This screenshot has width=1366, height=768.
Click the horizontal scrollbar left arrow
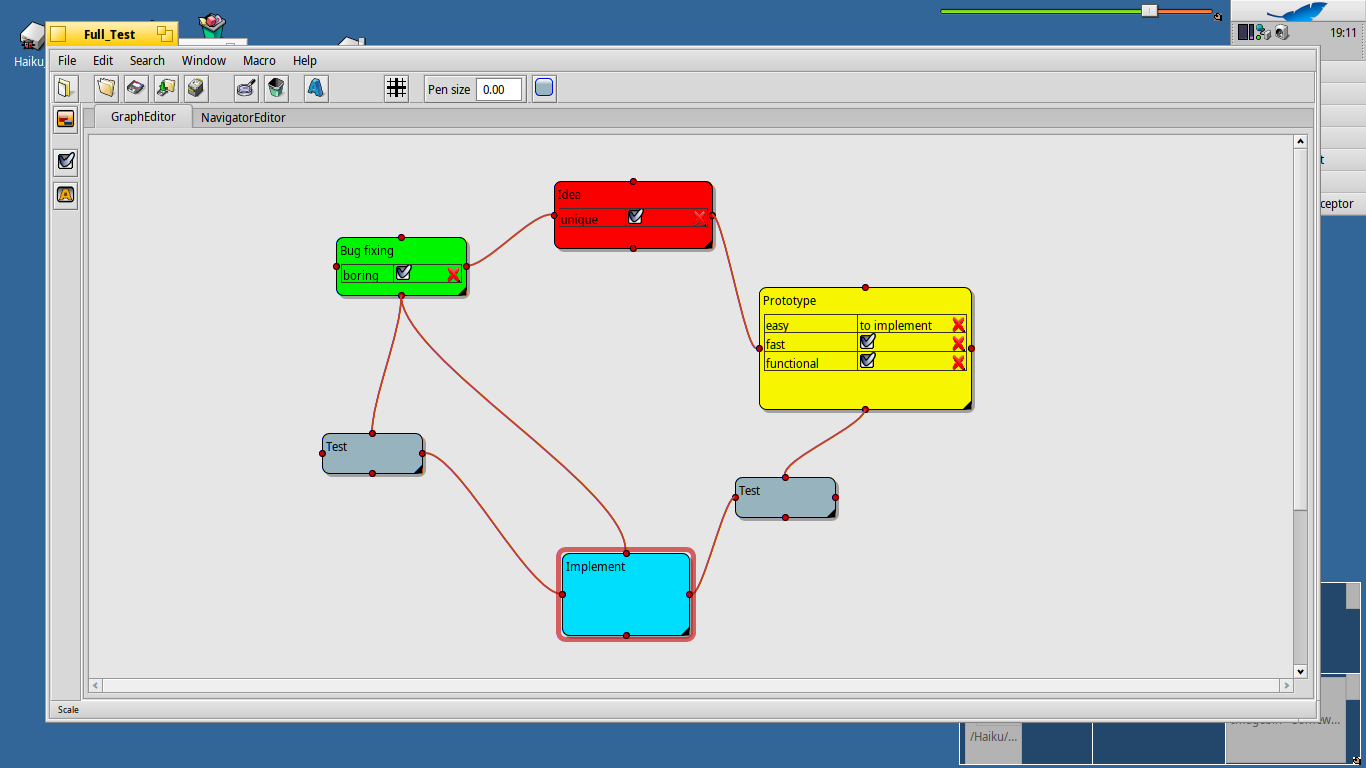coord(96,686)
